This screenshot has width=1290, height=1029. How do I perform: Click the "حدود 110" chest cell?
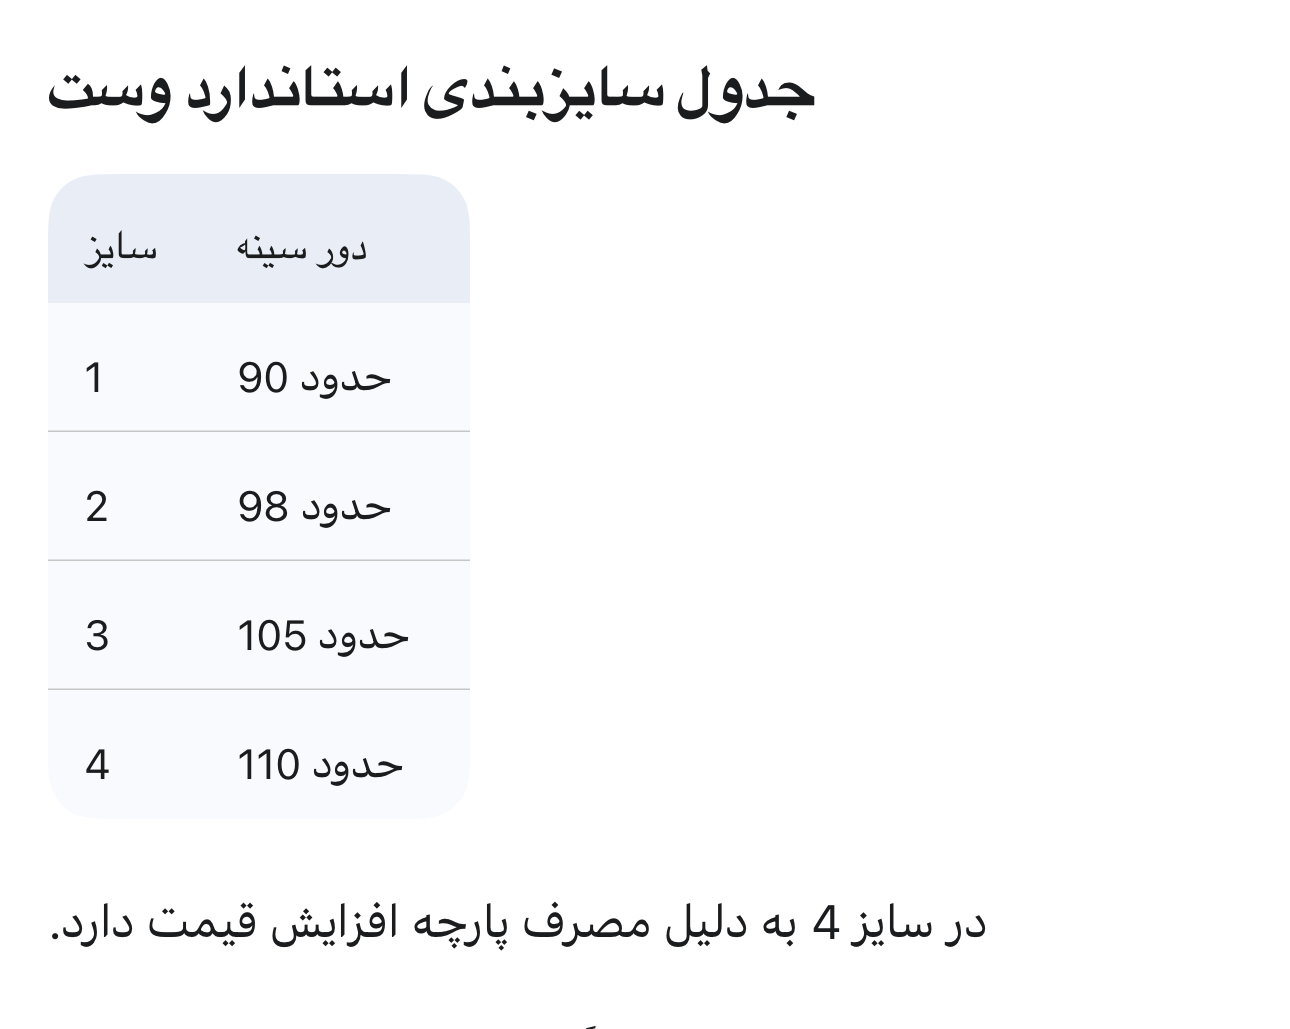pos(320,765)
